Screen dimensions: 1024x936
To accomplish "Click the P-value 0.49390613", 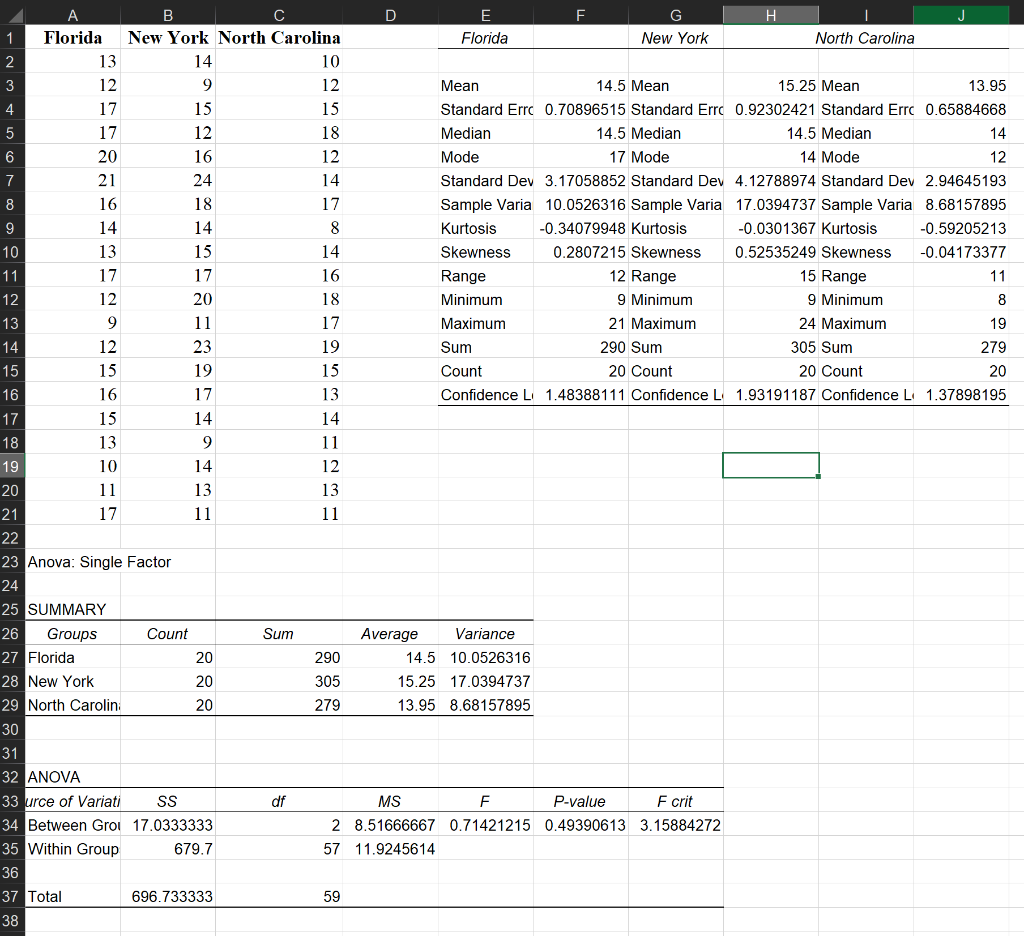I will tap(585, 825).
